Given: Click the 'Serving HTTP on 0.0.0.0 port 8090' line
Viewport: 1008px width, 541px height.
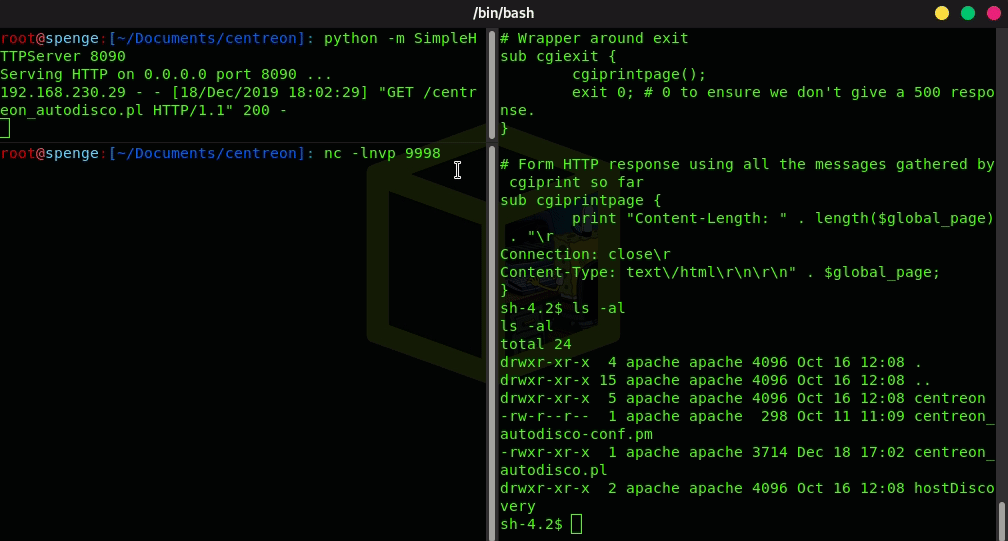Looking at the screenshot, I should click(166, 75).
